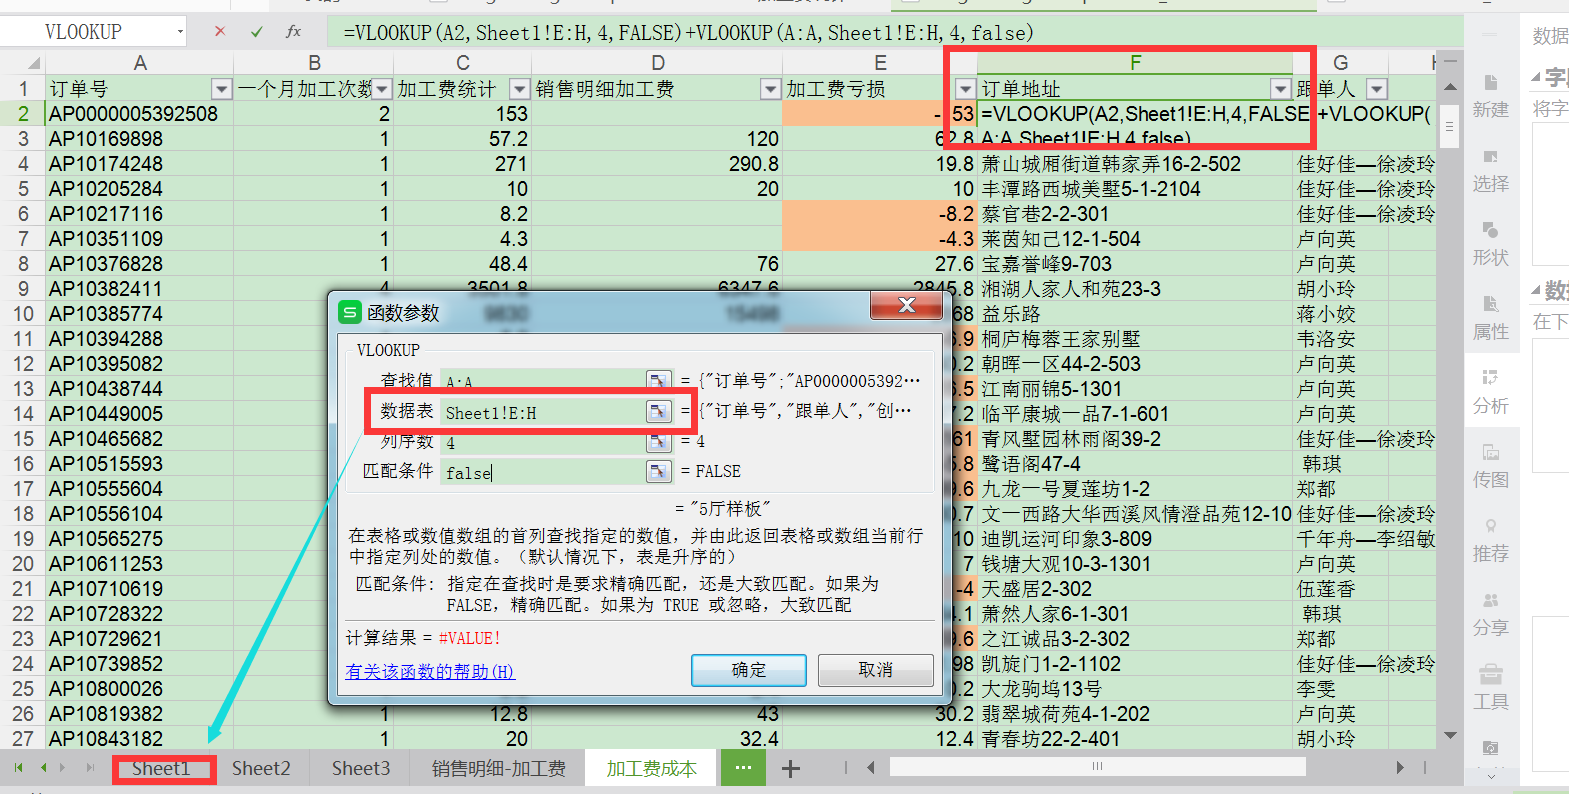
Task: Select cell AP10174248 in column A
Action: (140, 164)
